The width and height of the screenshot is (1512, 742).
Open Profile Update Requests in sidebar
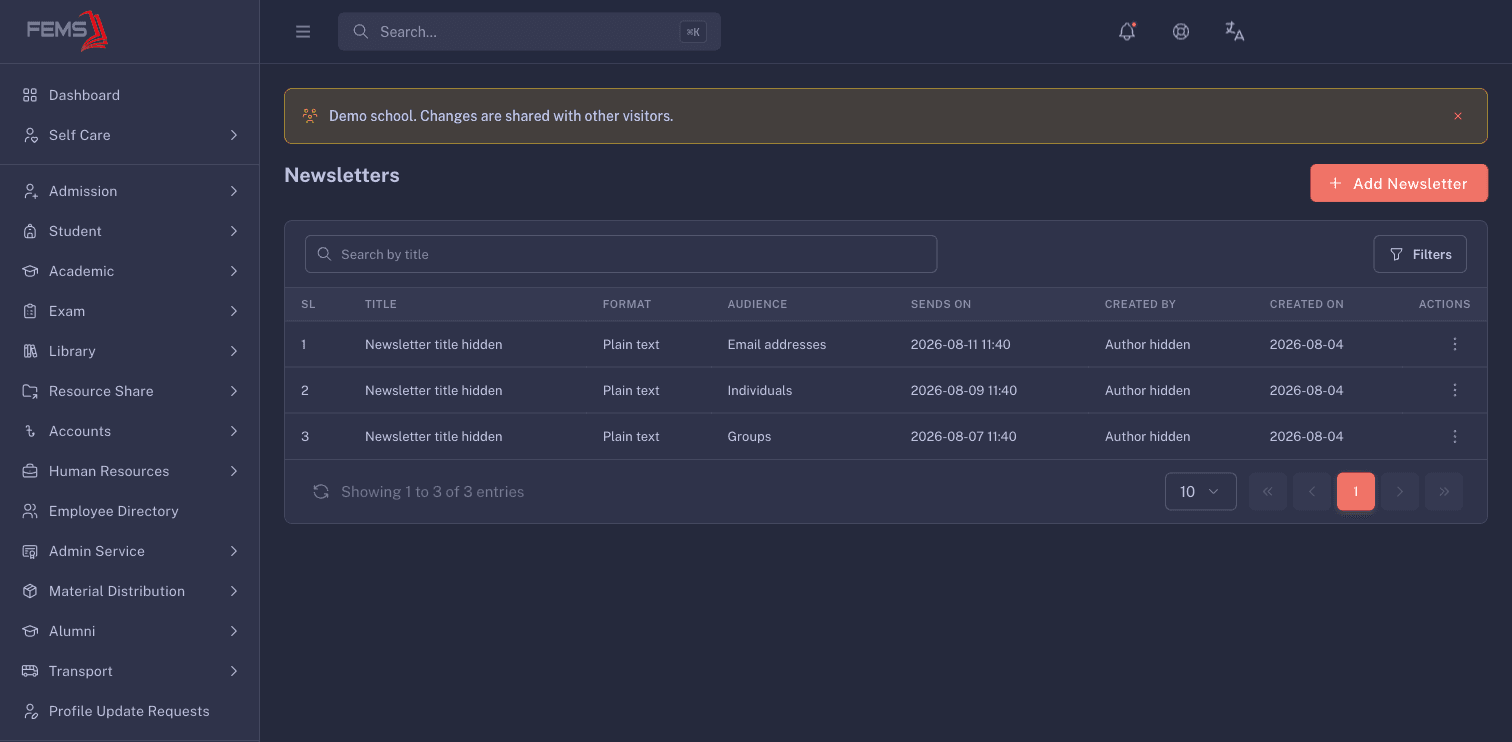tap(130, 711)
